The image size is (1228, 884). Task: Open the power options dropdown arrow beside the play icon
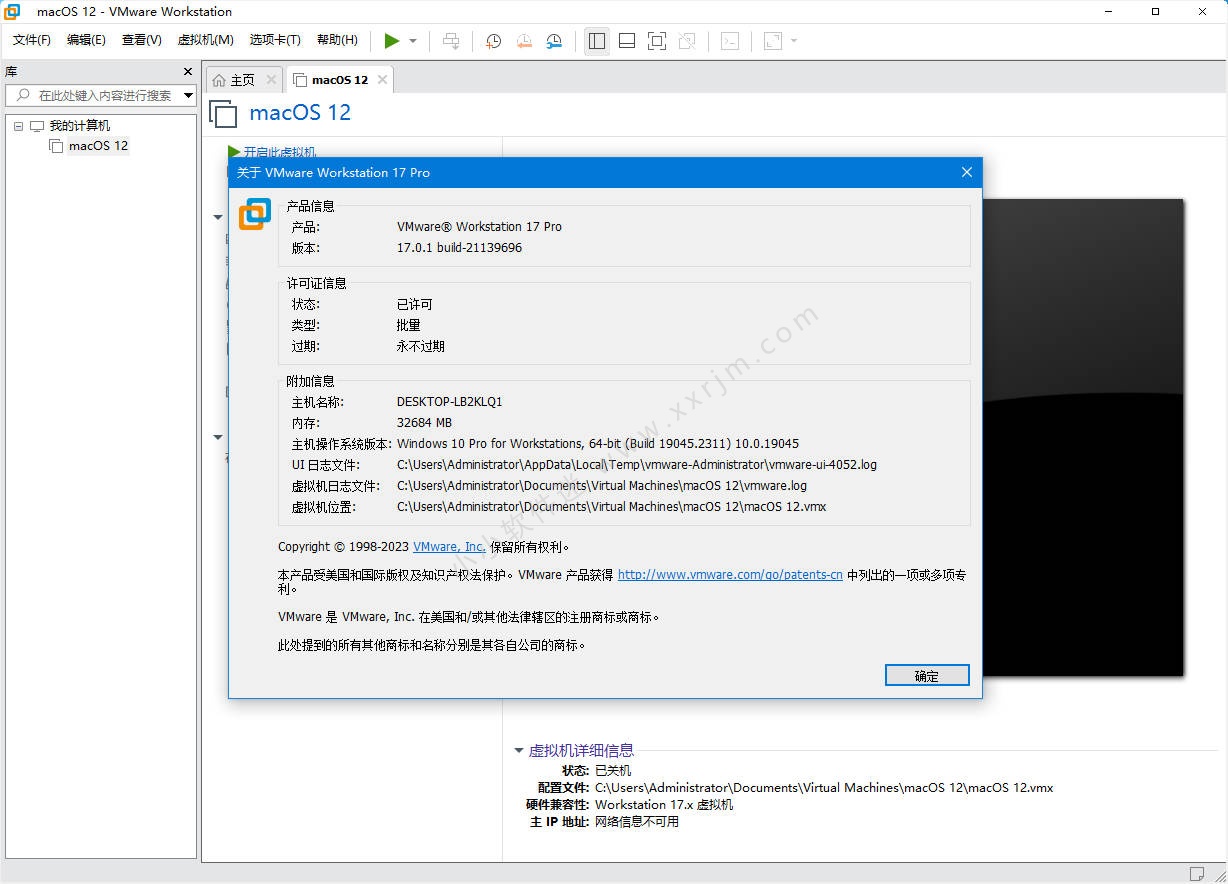[413, 41]
